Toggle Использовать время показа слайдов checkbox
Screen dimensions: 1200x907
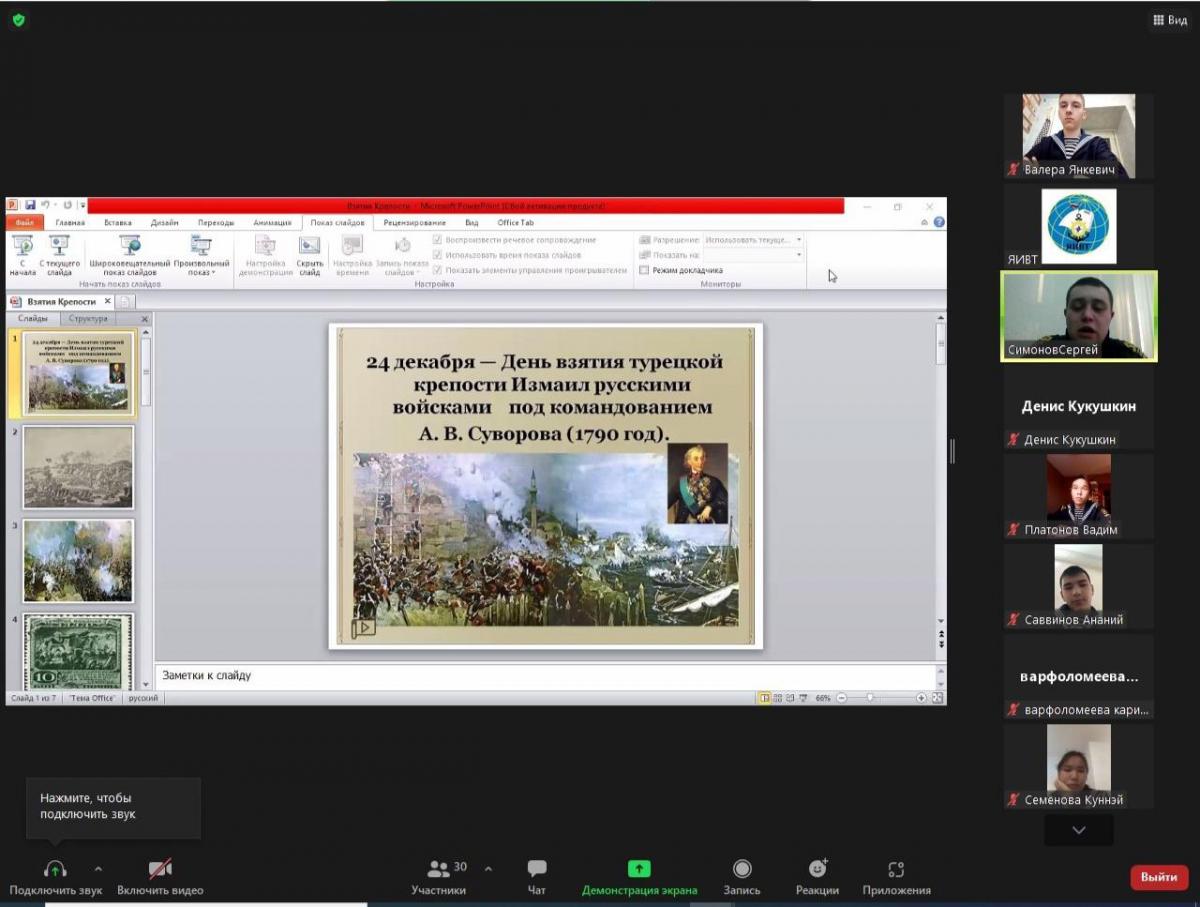438,255
